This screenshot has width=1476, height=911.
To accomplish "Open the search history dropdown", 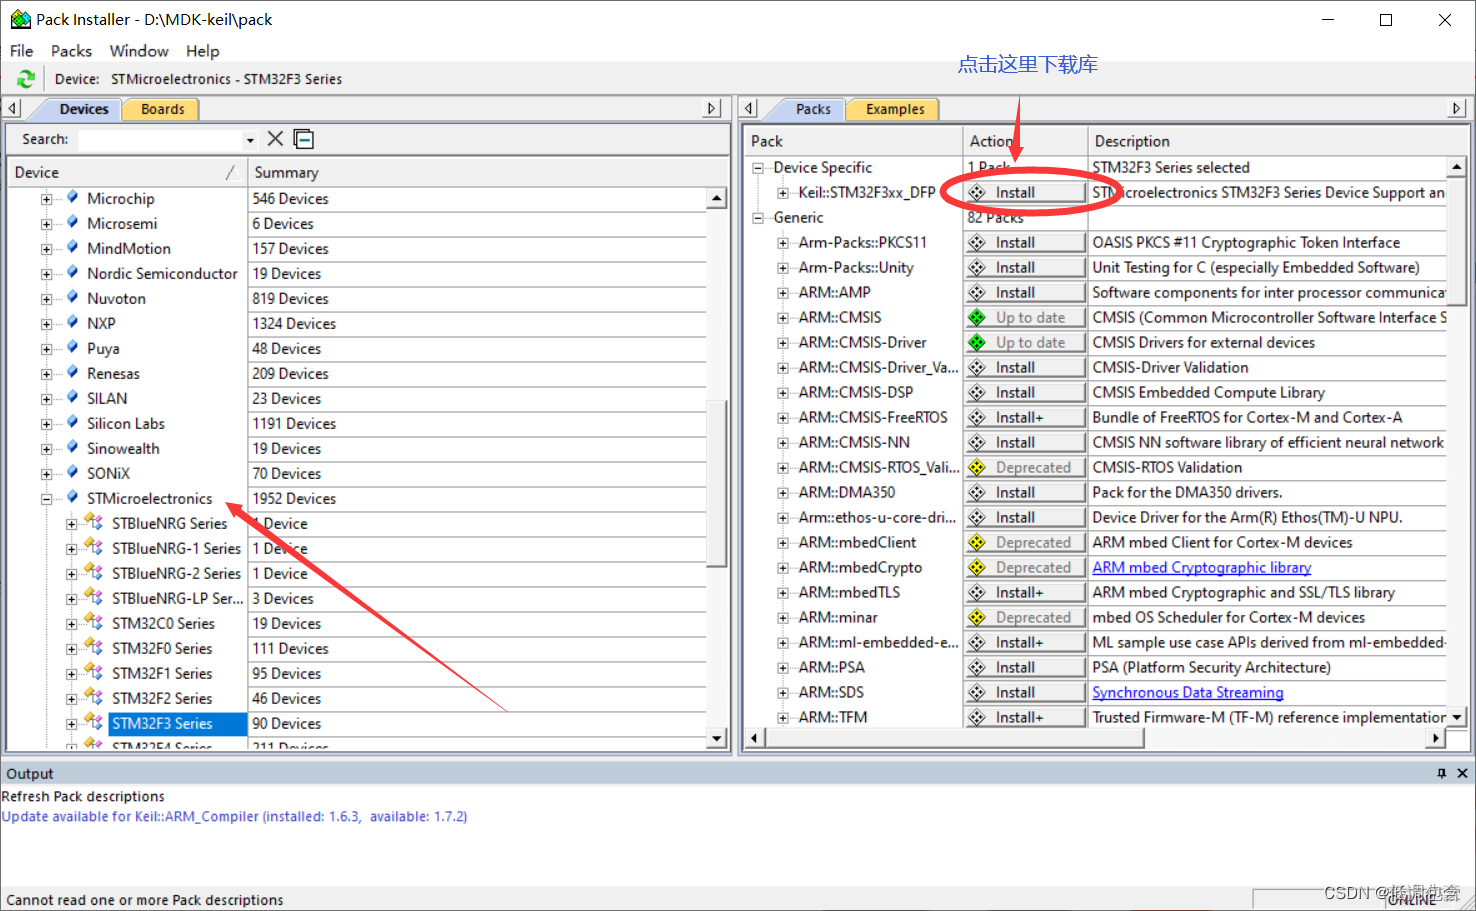I will (x=250, y=140).
